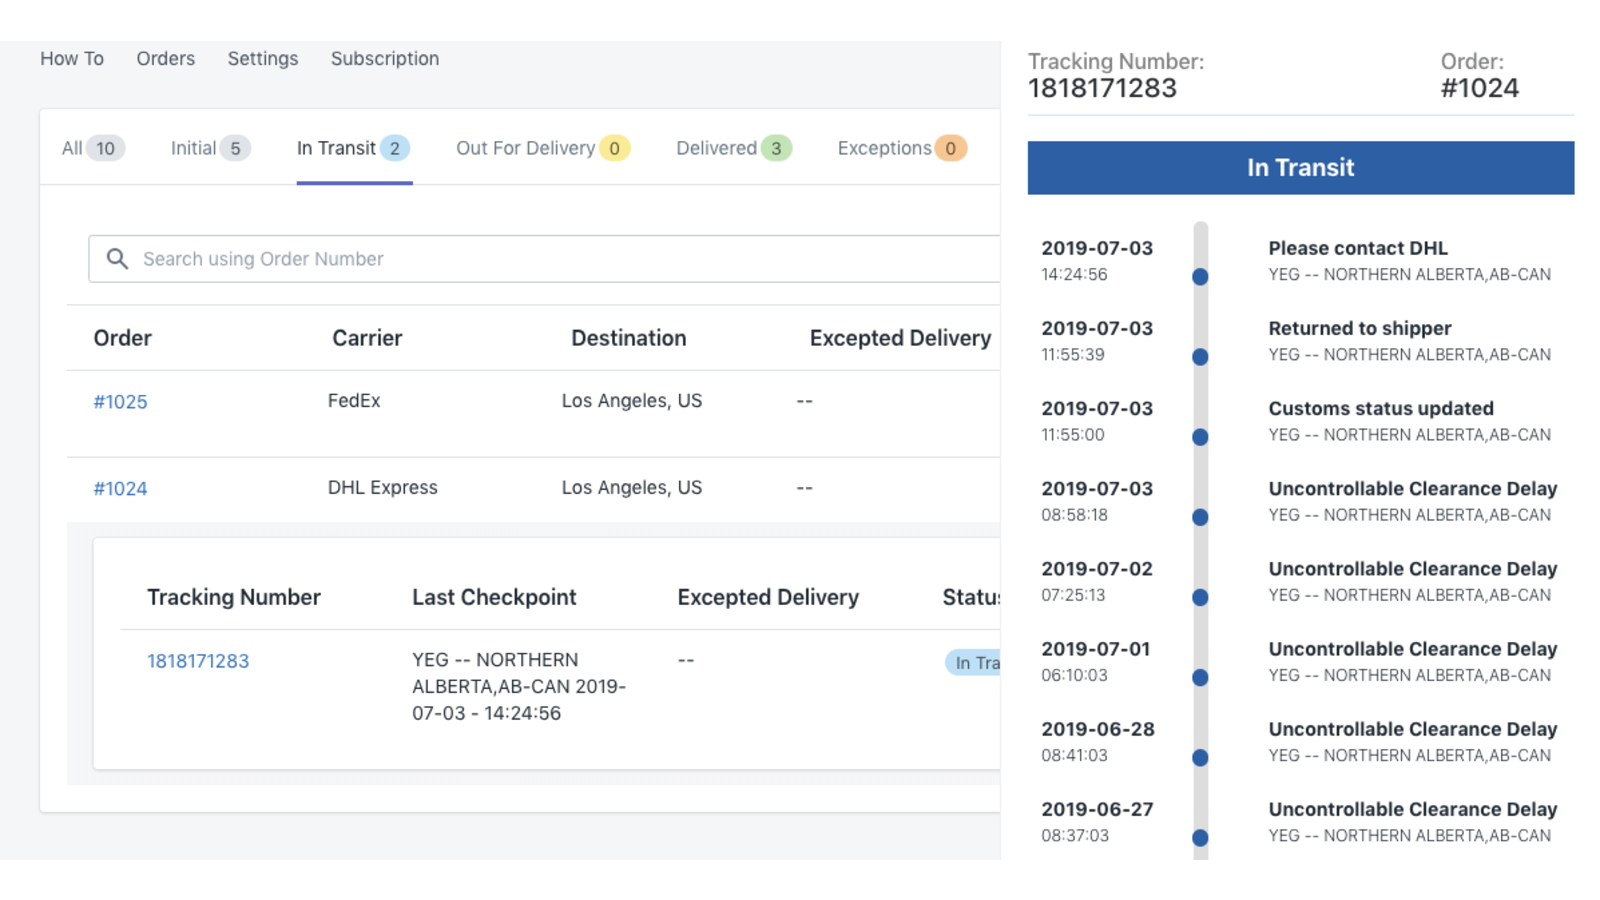Click the Excepted Delivery header in orders table
This screenshot has width=1600, height=900.
pyautogui.click(x=901, y=338)
